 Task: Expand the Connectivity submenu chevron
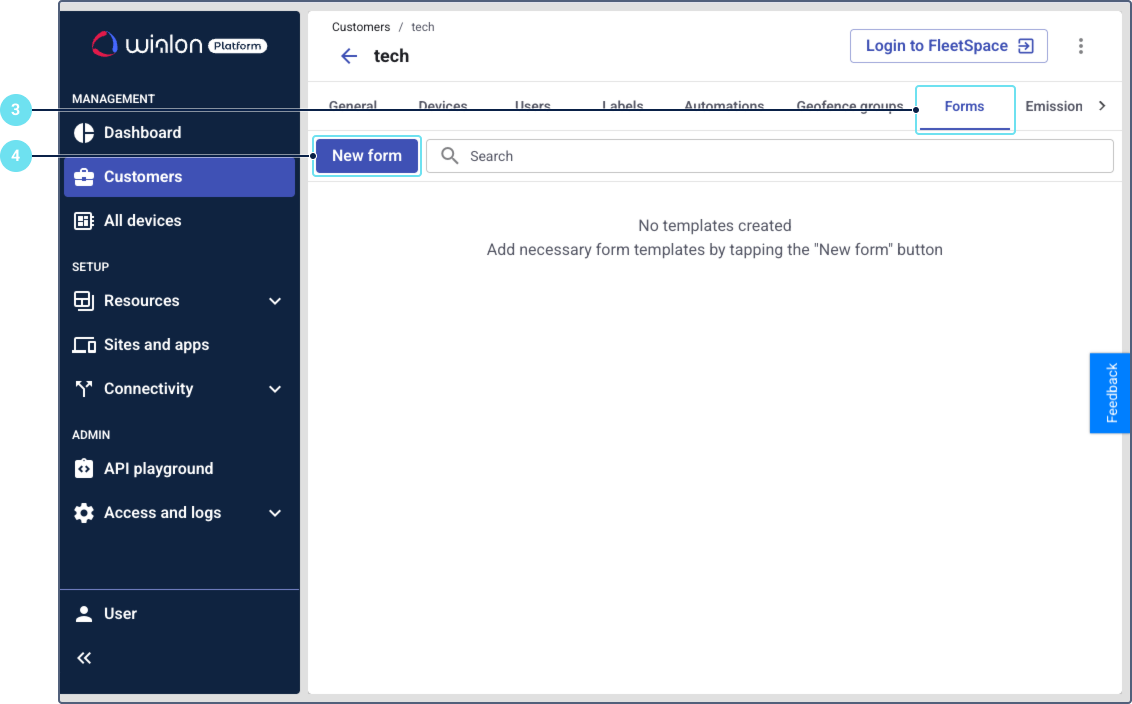click(x=275, y=389)
